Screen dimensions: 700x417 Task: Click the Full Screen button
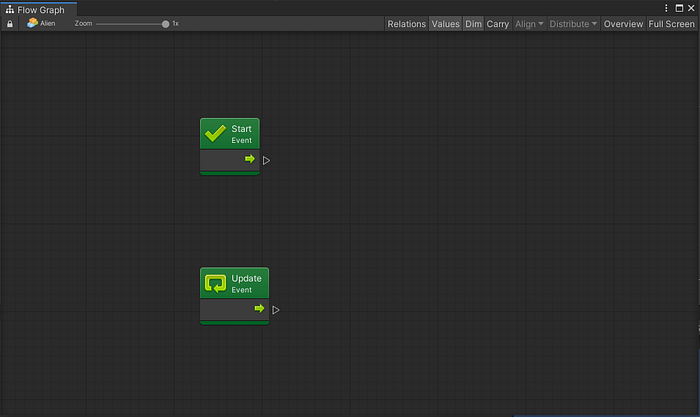click(x=671, y=24)
